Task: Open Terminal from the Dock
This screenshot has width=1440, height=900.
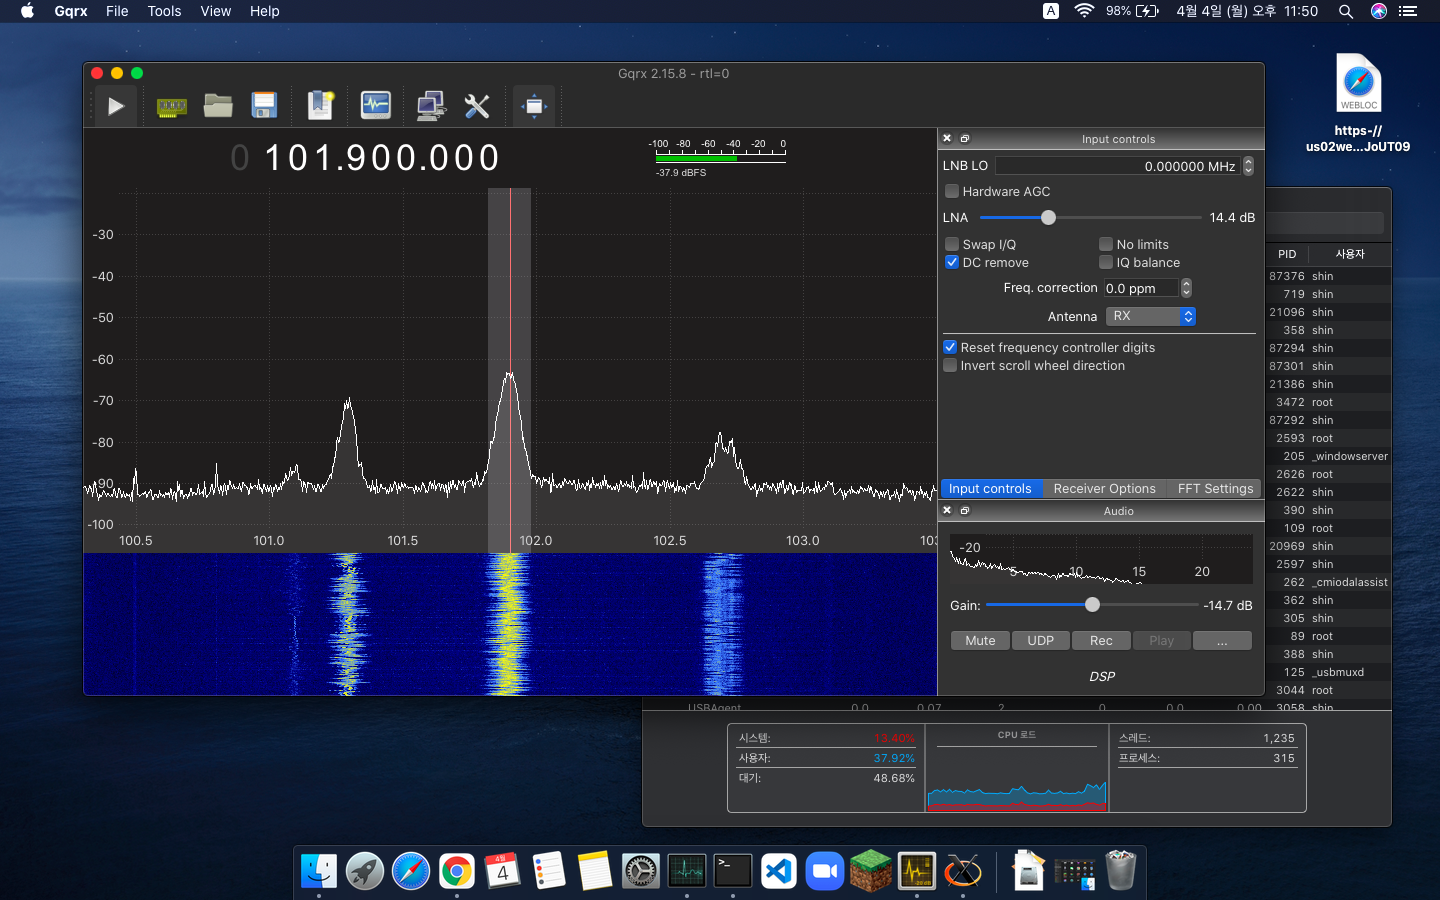Action: tap(733, 871)
